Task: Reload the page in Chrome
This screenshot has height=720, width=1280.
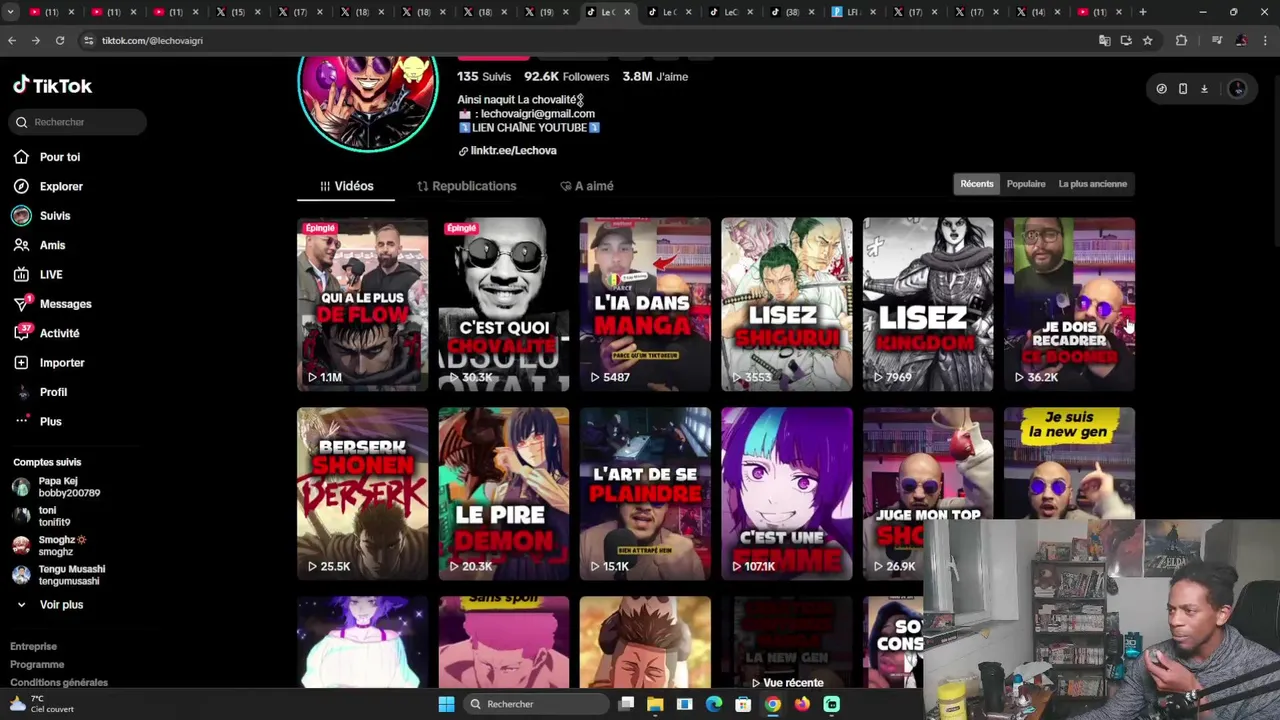Action: [x=60, y=41]
